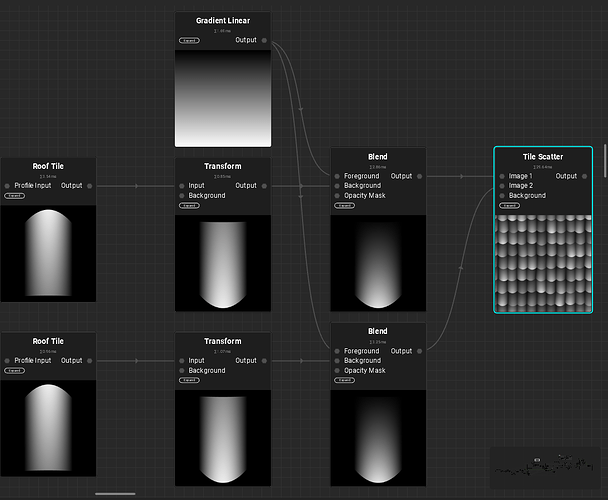The height and width of the screenshot is (500, 608).
Task: Click the top Transform node's Background port
Action: point(182,196)
